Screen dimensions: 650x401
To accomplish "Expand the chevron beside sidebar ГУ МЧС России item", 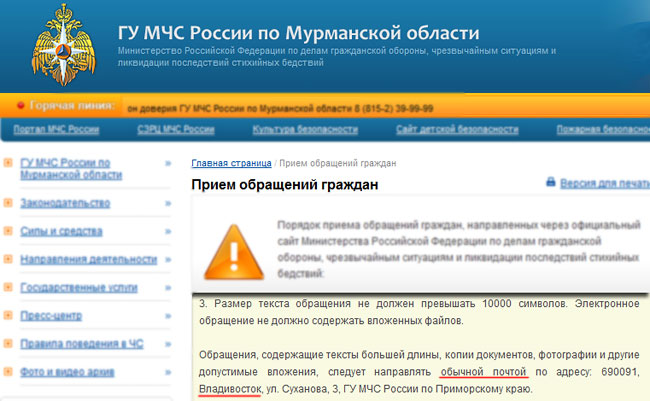I will [165, 161].
